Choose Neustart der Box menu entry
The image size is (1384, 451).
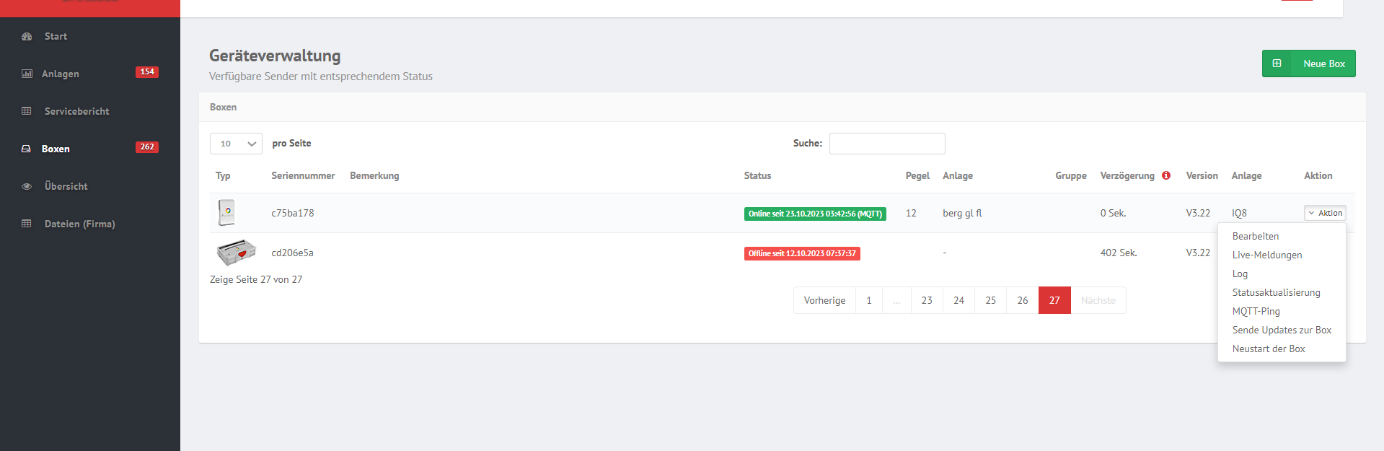tap(1268, 349)
